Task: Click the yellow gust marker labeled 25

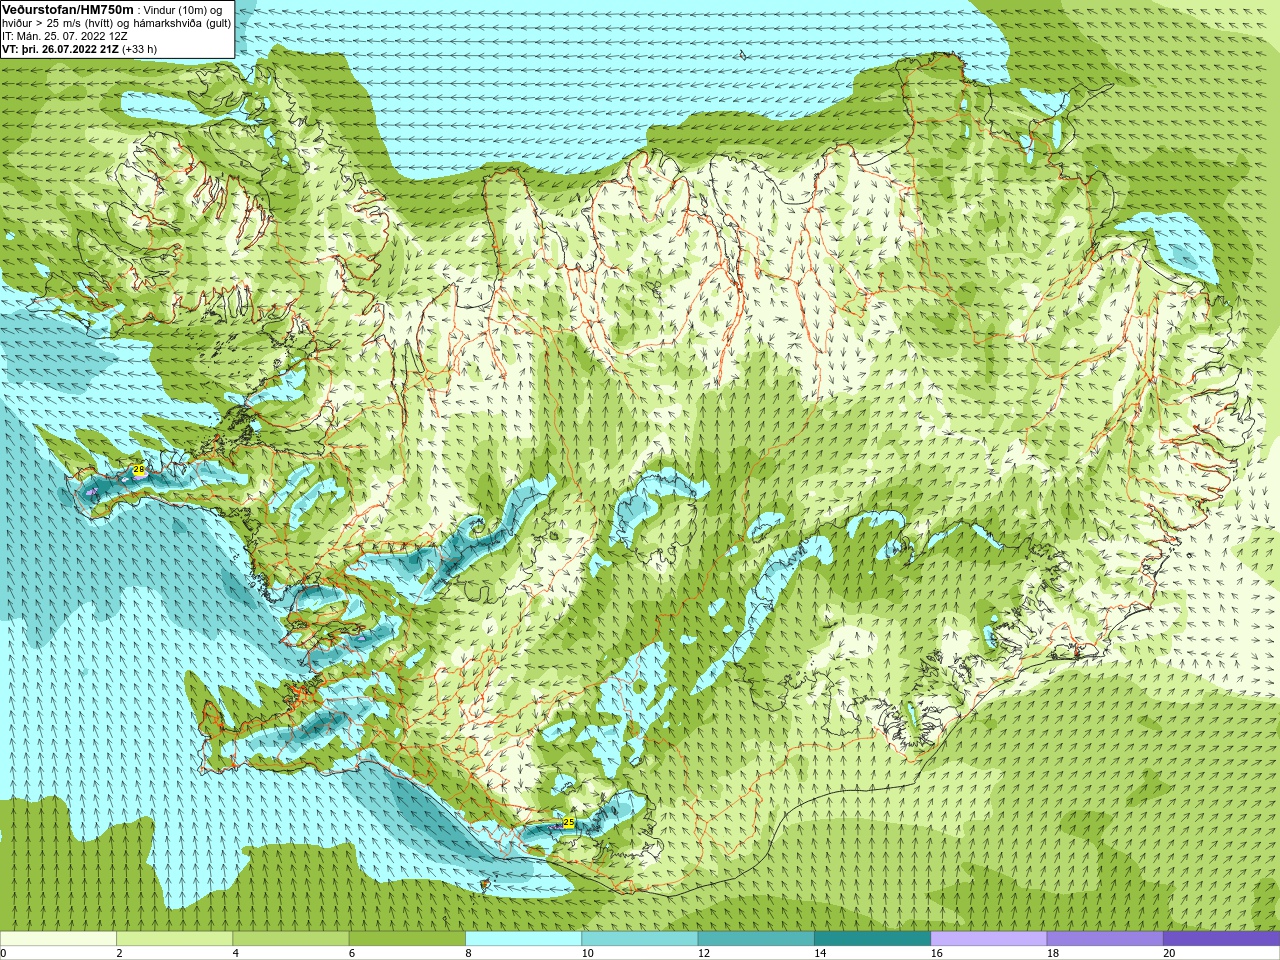Action: 569,822
